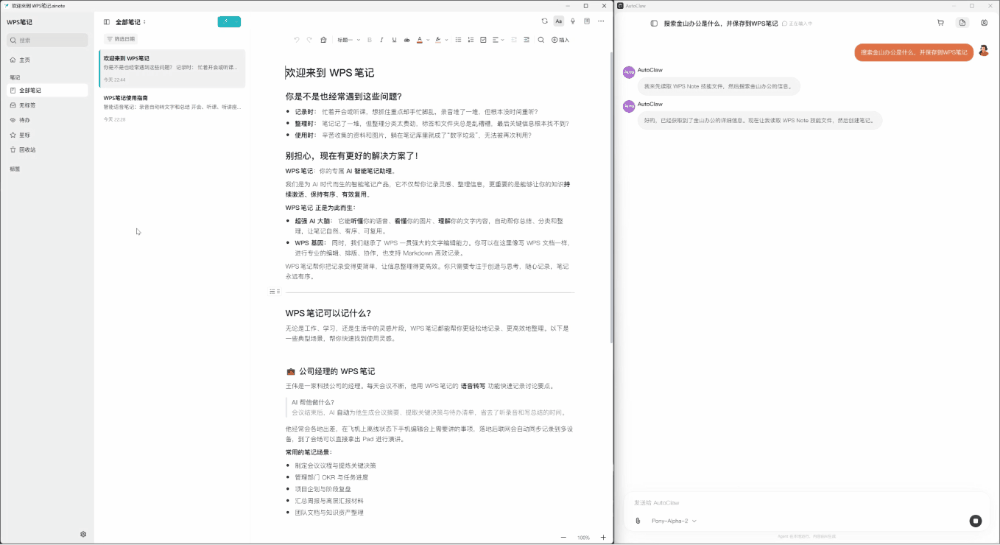Open the note outline panel icon

click(587, 21)
